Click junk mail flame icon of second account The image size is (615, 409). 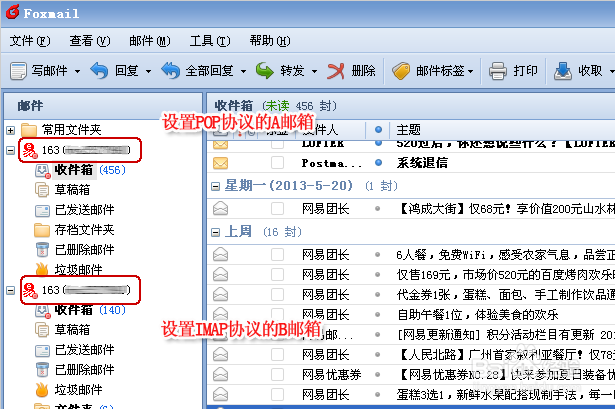42,390
